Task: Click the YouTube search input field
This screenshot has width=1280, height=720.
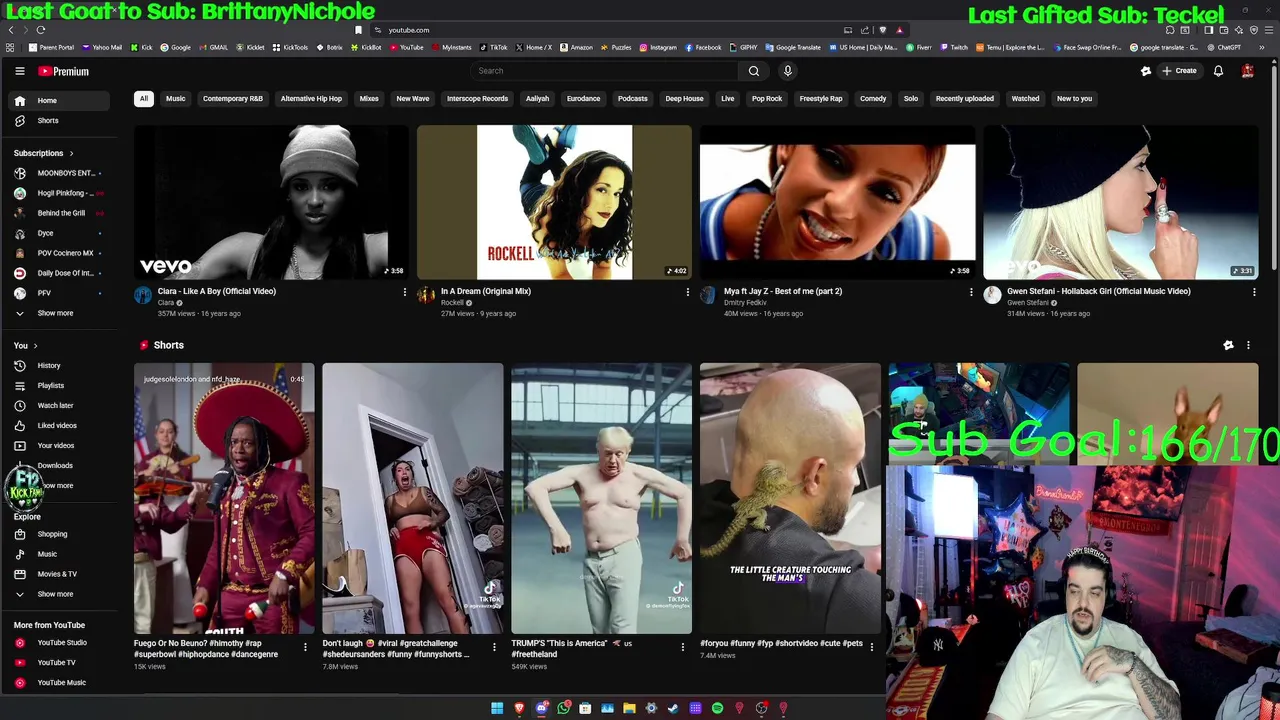Action: [605, 71]
